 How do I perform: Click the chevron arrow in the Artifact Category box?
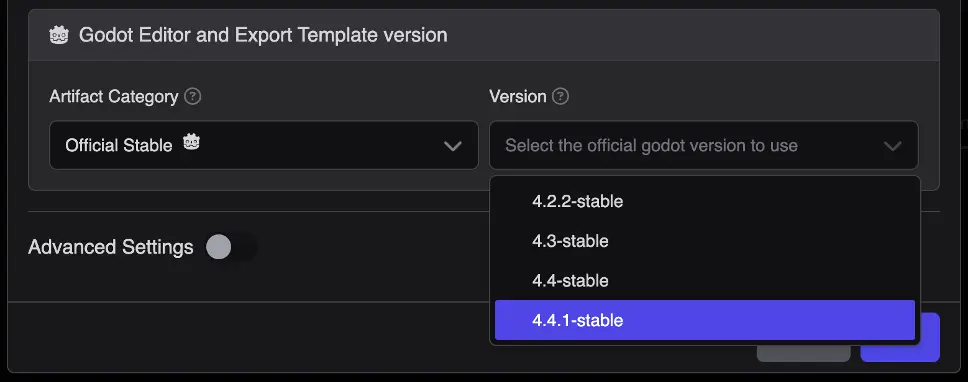[x=453, y=146]
